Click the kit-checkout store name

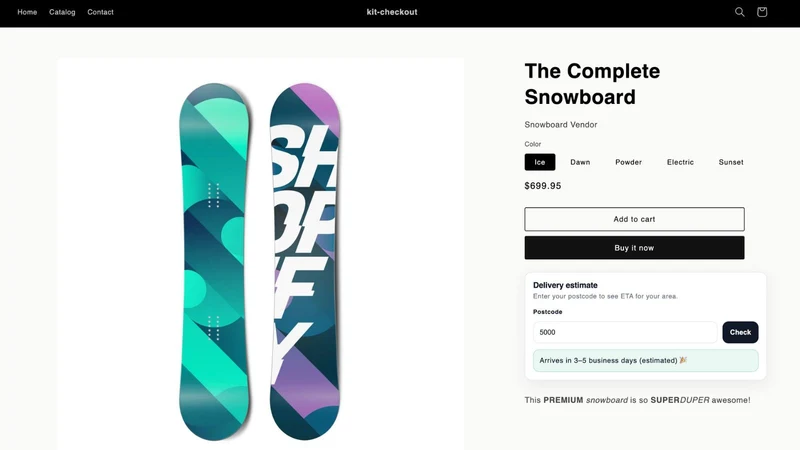pos(392,12)
